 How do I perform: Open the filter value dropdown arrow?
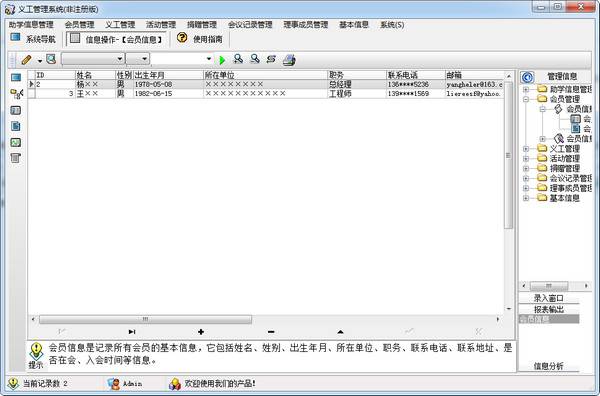209,59
